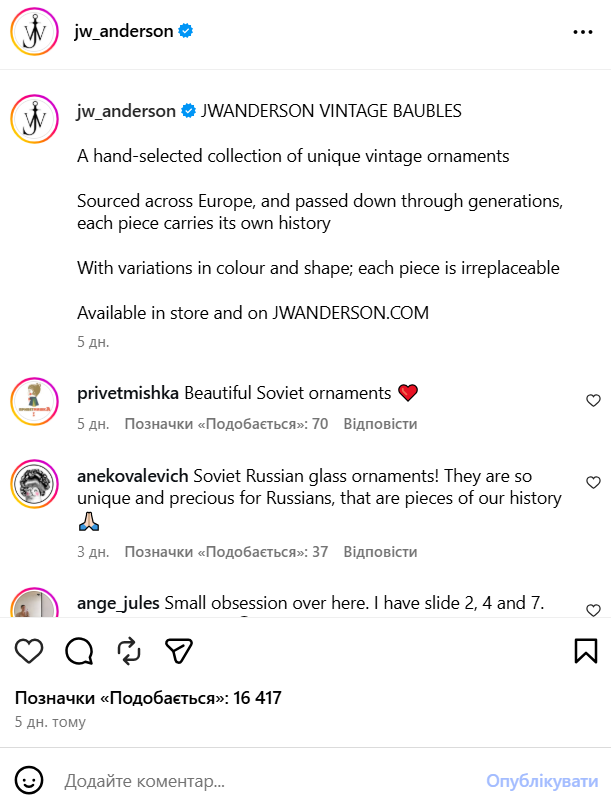Open the three-dot more options menu

click(x=583, y=32)
